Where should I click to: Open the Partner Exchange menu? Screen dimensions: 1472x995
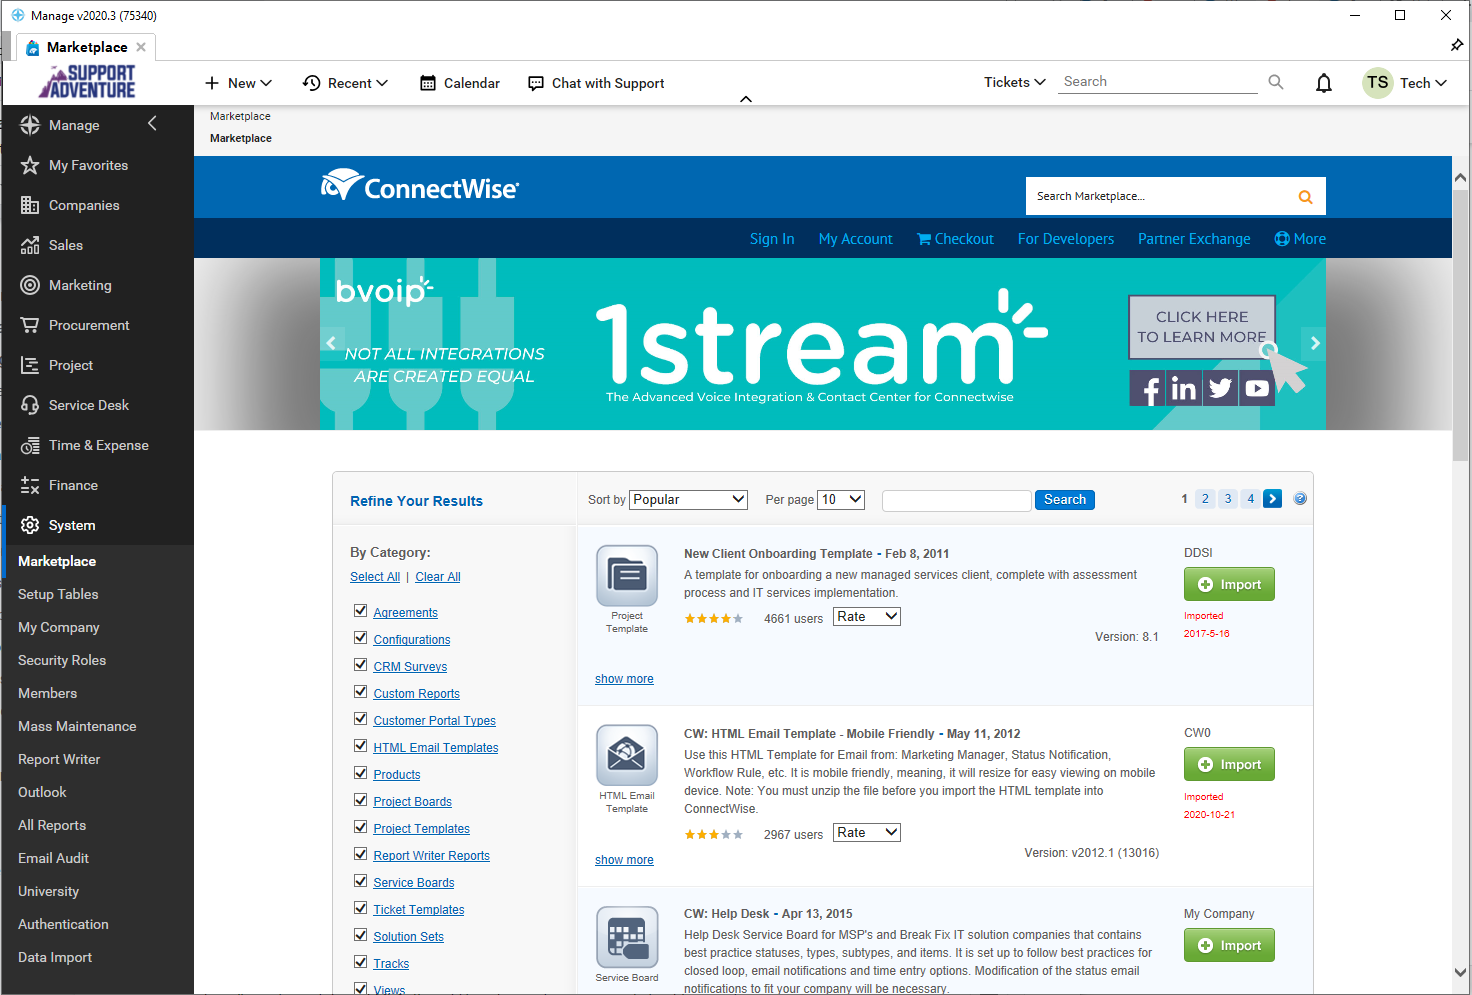[1193, 238]
